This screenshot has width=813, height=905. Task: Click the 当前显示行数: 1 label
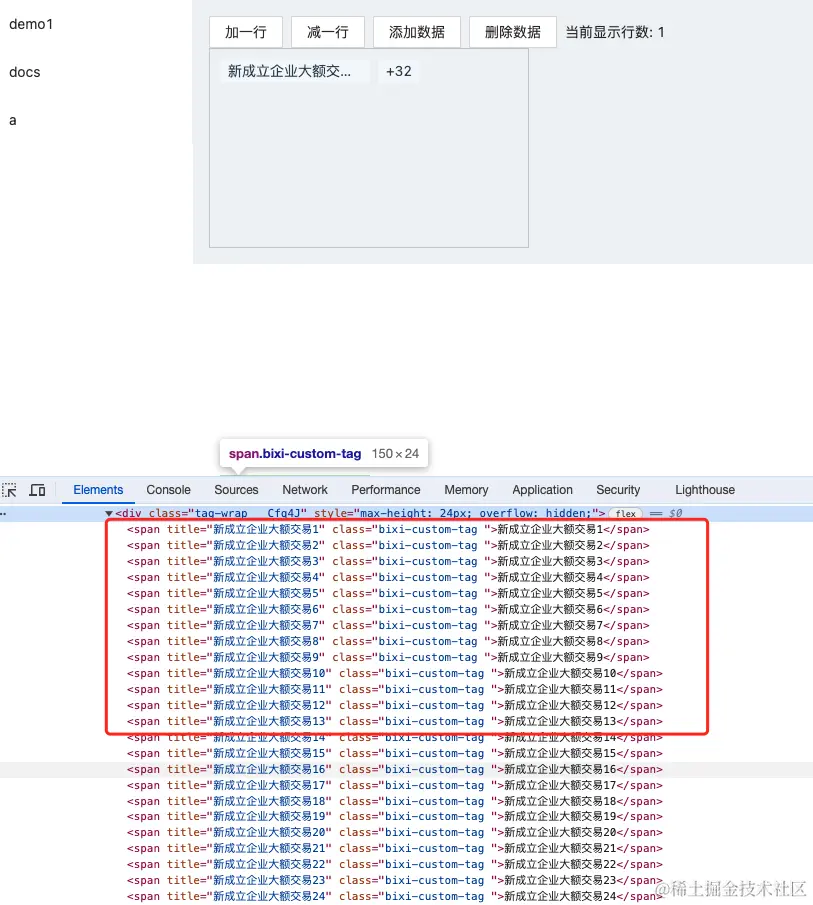click(x=615, y=32)
